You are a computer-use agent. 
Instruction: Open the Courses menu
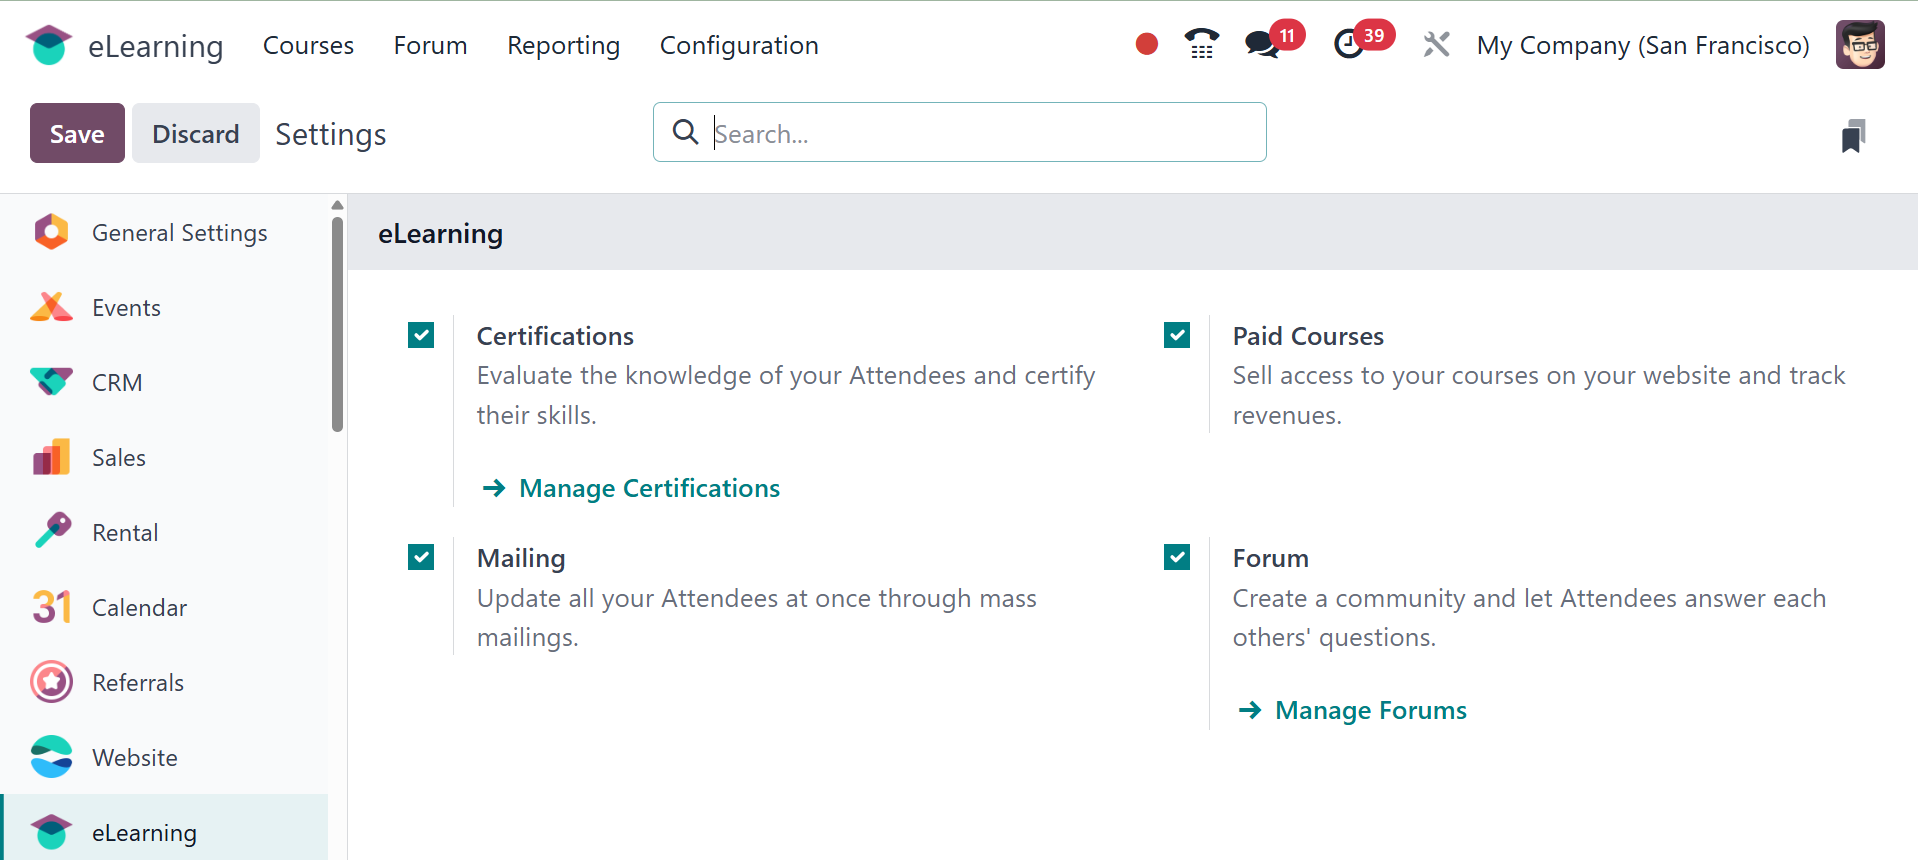[x=308, y=45]
